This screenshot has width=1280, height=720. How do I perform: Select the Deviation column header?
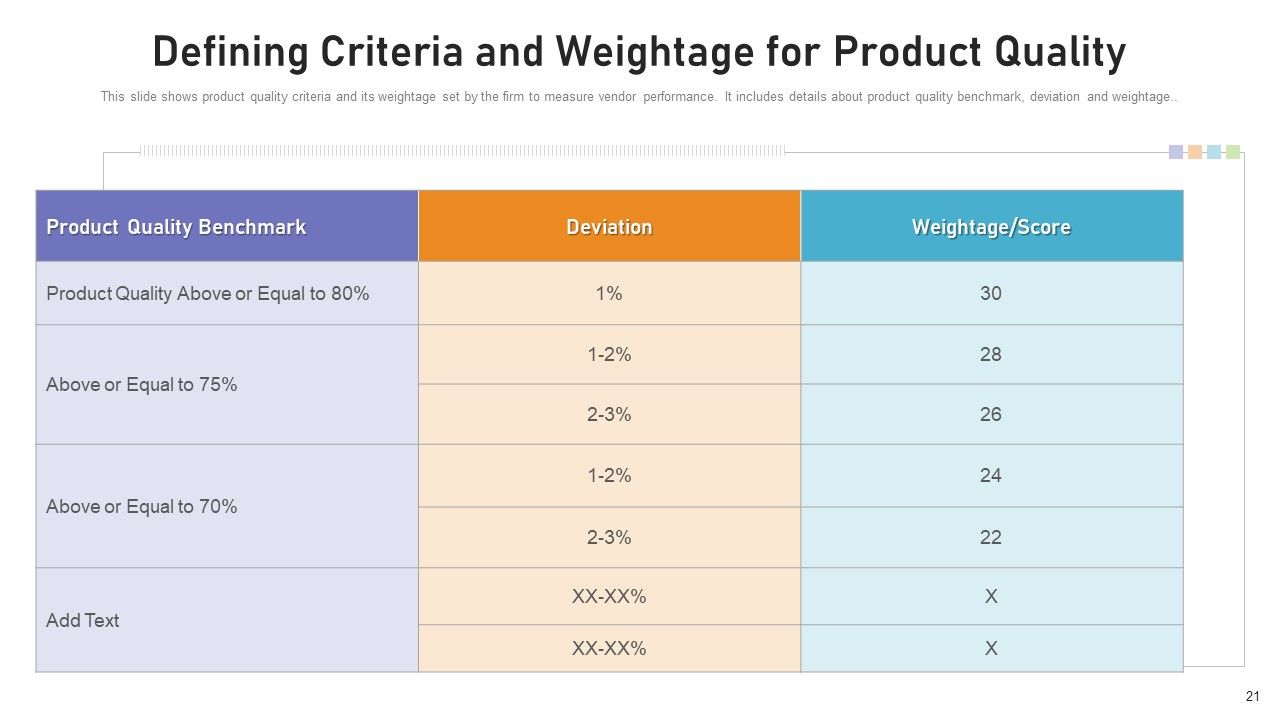(609, 227)
